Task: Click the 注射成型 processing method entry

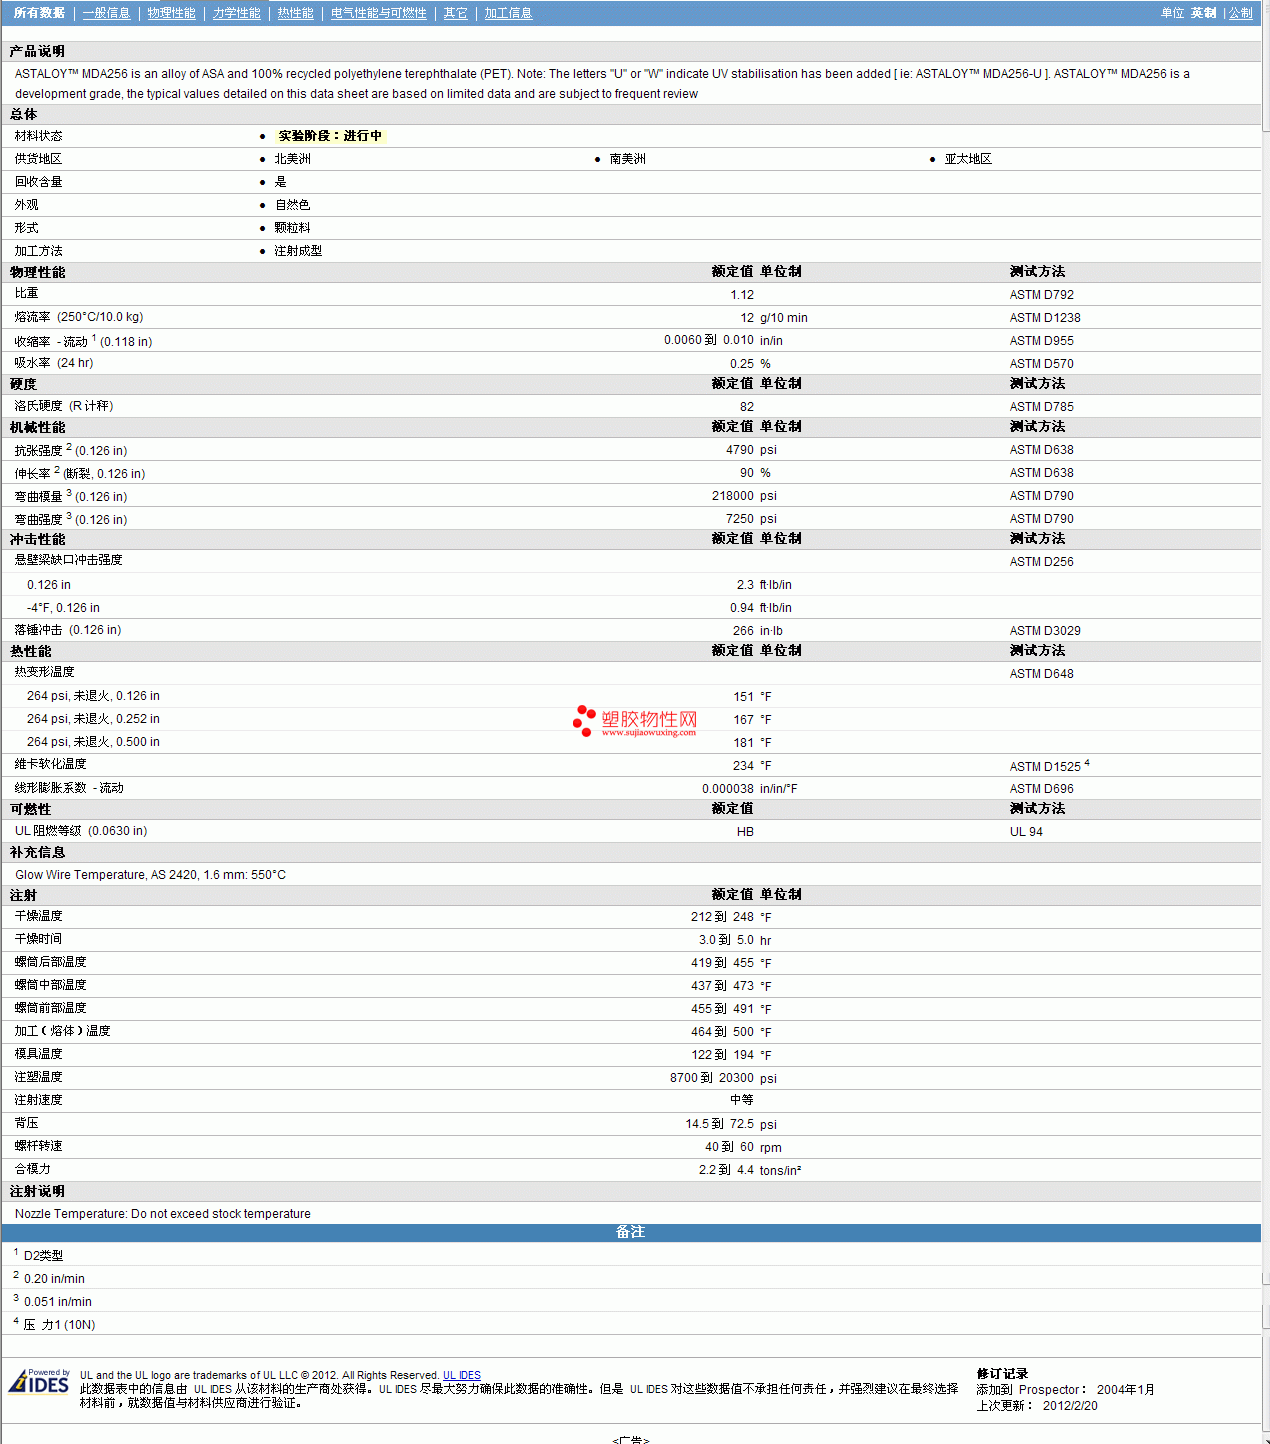Action: (x=298, y=251)
